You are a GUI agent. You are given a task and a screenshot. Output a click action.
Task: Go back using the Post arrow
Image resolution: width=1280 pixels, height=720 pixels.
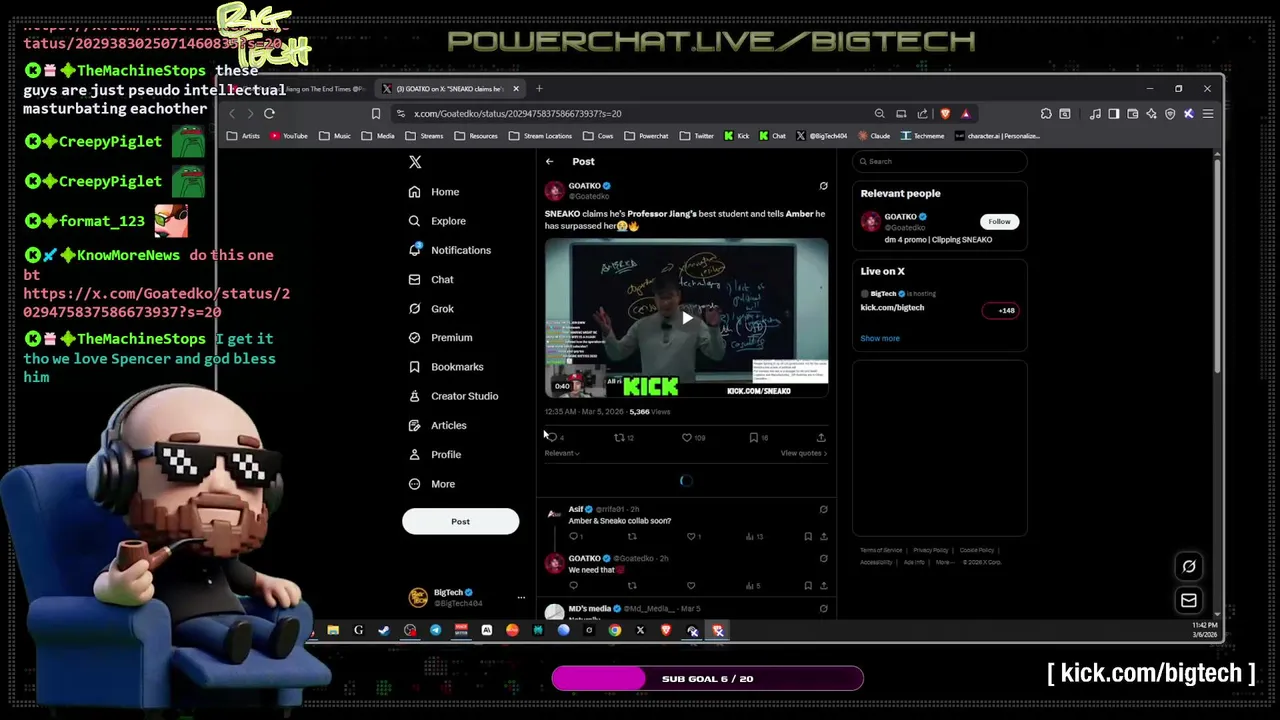click(x=549, y=161)
